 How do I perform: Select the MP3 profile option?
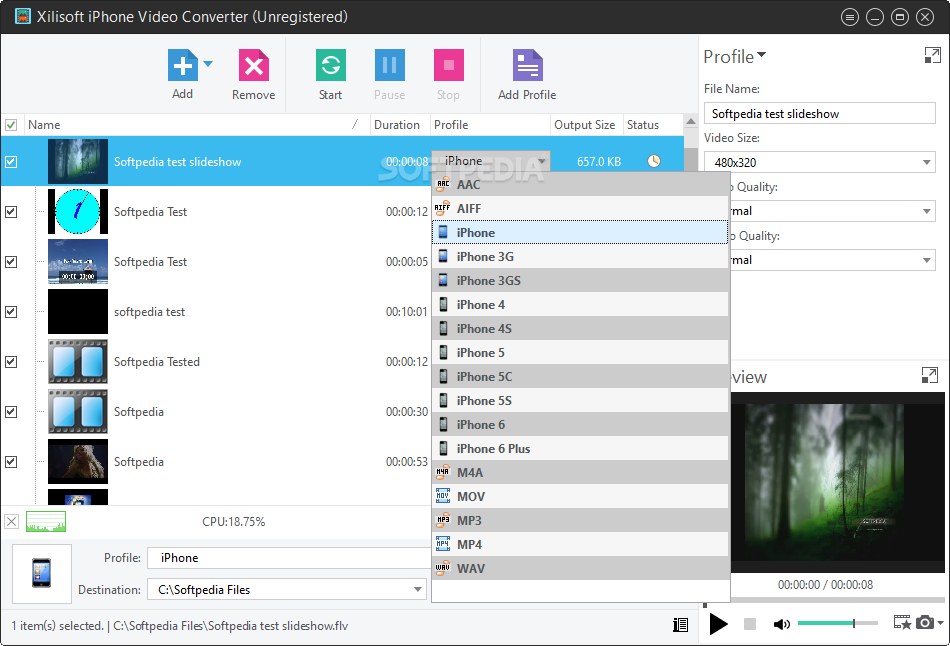click(580, 521)
